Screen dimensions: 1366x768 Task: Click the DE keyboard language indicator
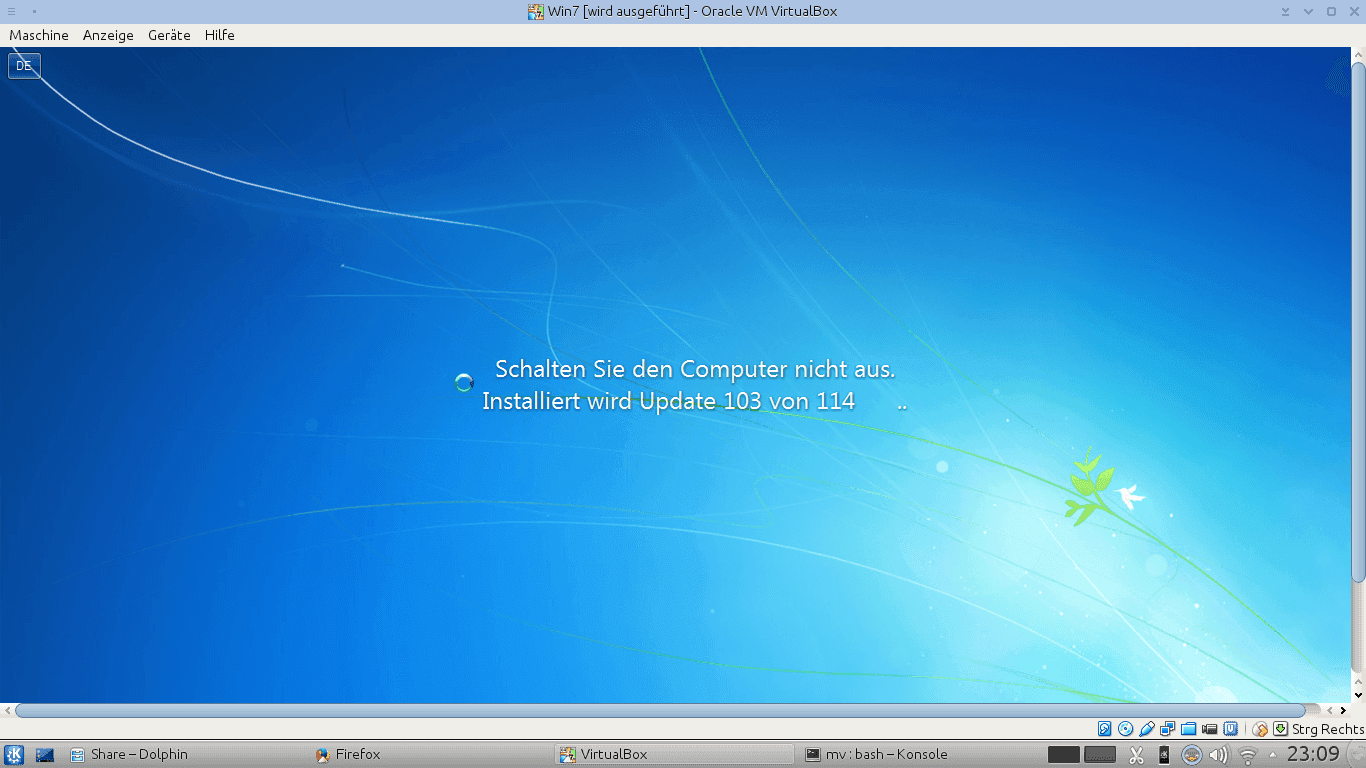(x=24, y=66)
